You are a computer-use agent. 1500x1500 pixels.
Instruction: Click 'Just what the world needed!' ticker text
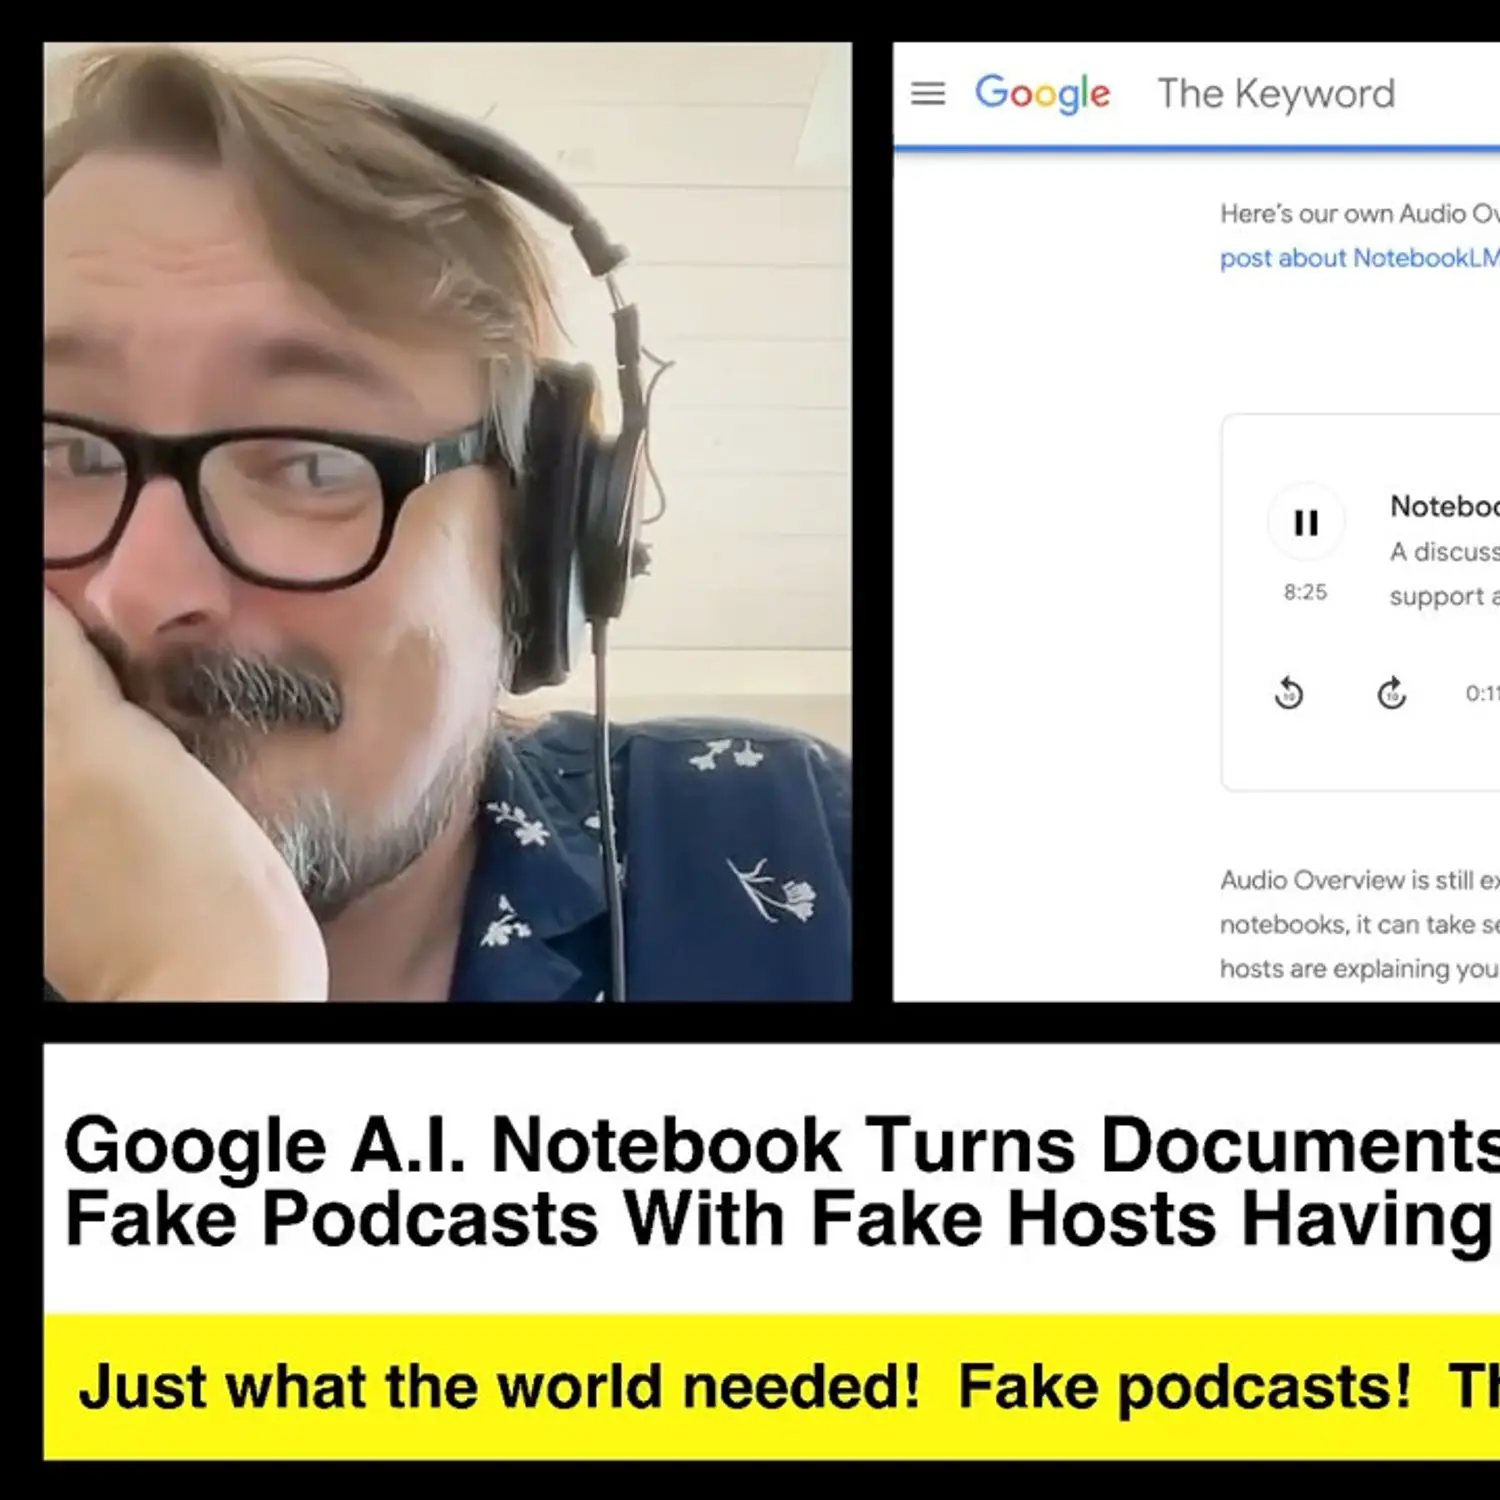(498, 1387)
